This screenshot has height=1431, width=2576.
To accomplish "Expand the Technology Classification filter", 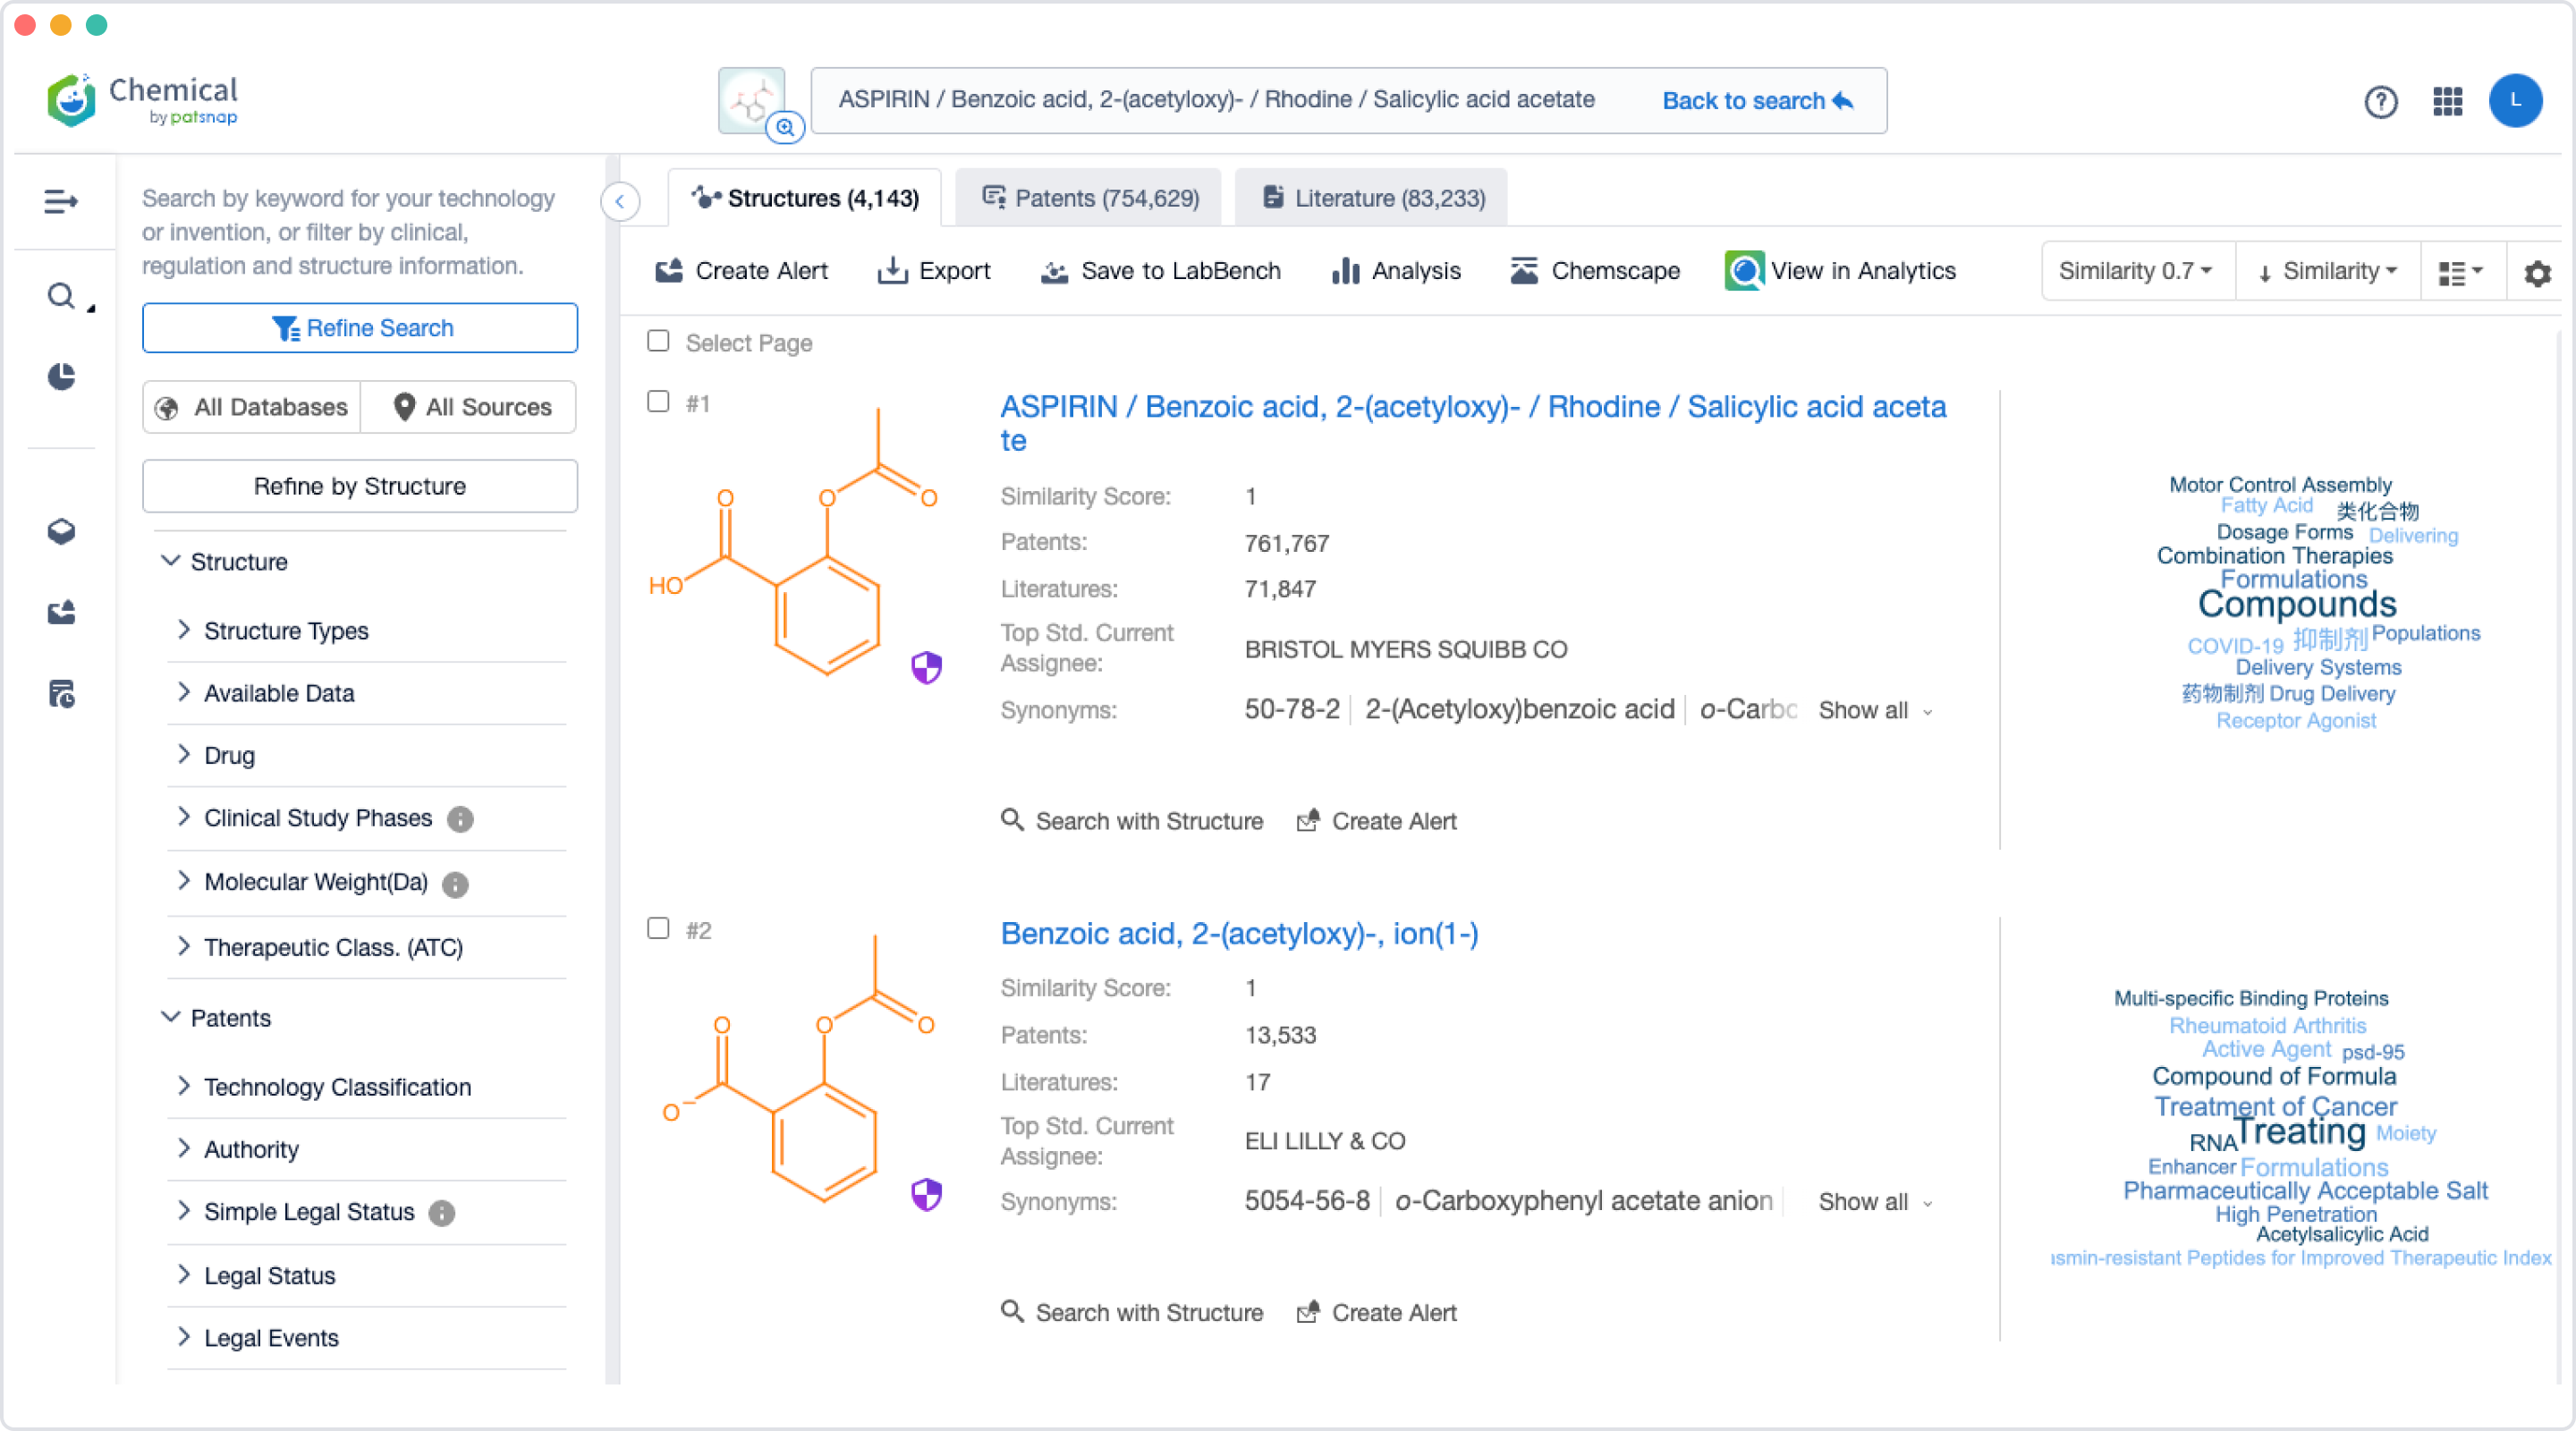I will 337,1087.
